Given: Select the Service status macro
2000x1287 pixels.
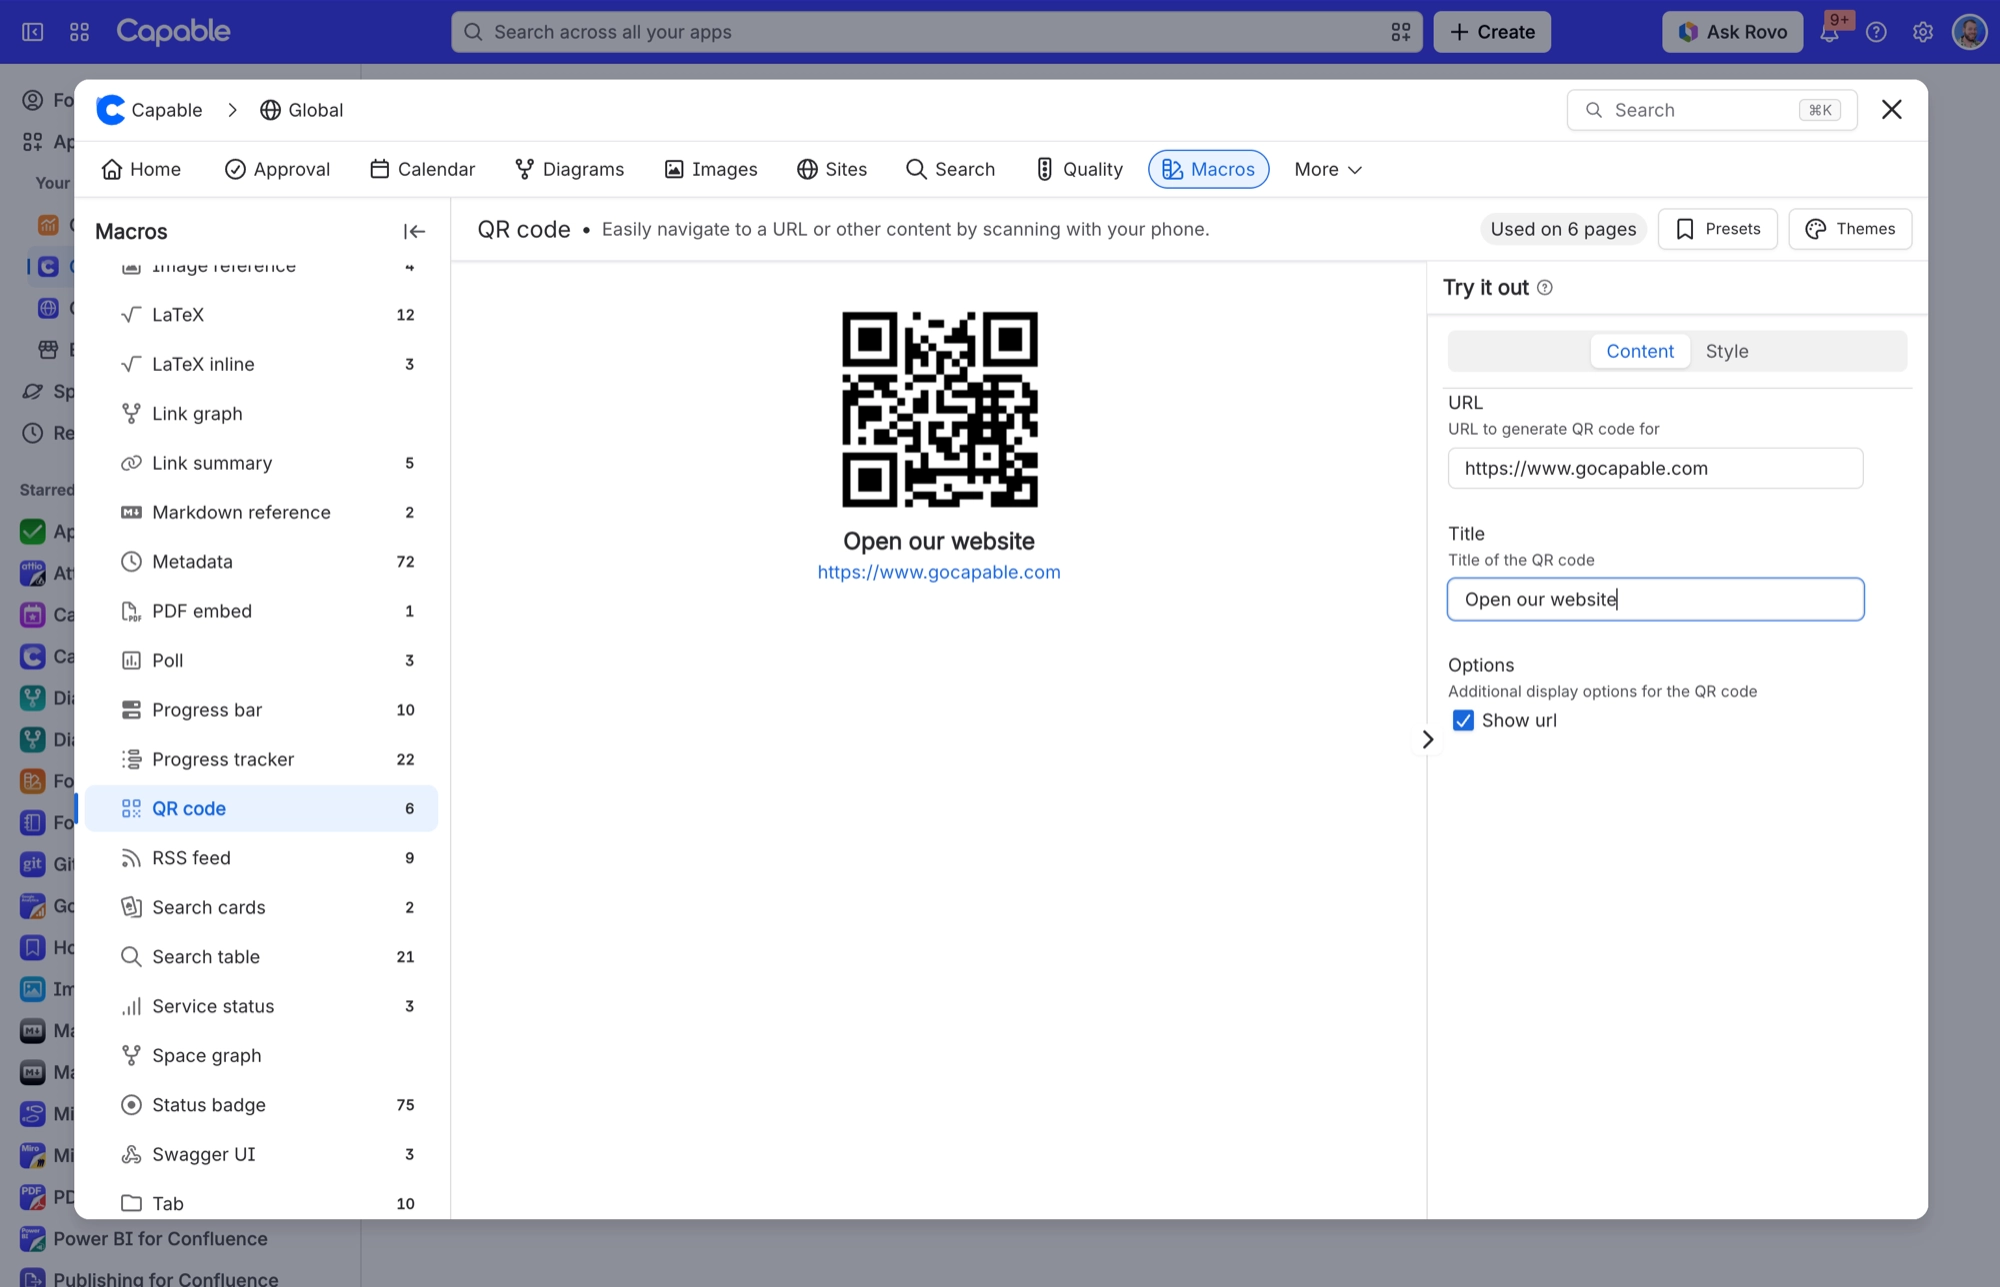Looking at the screenshot, I should click(261, 1006).
